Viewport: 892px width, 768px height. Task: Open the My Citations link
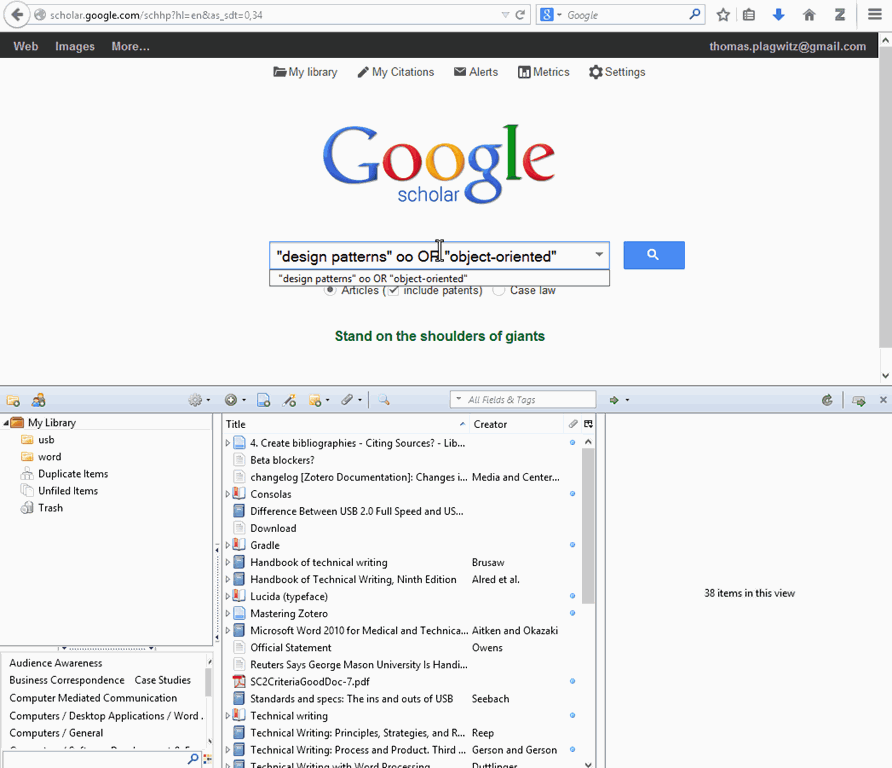pyautogui.click(x=395, y=72)
